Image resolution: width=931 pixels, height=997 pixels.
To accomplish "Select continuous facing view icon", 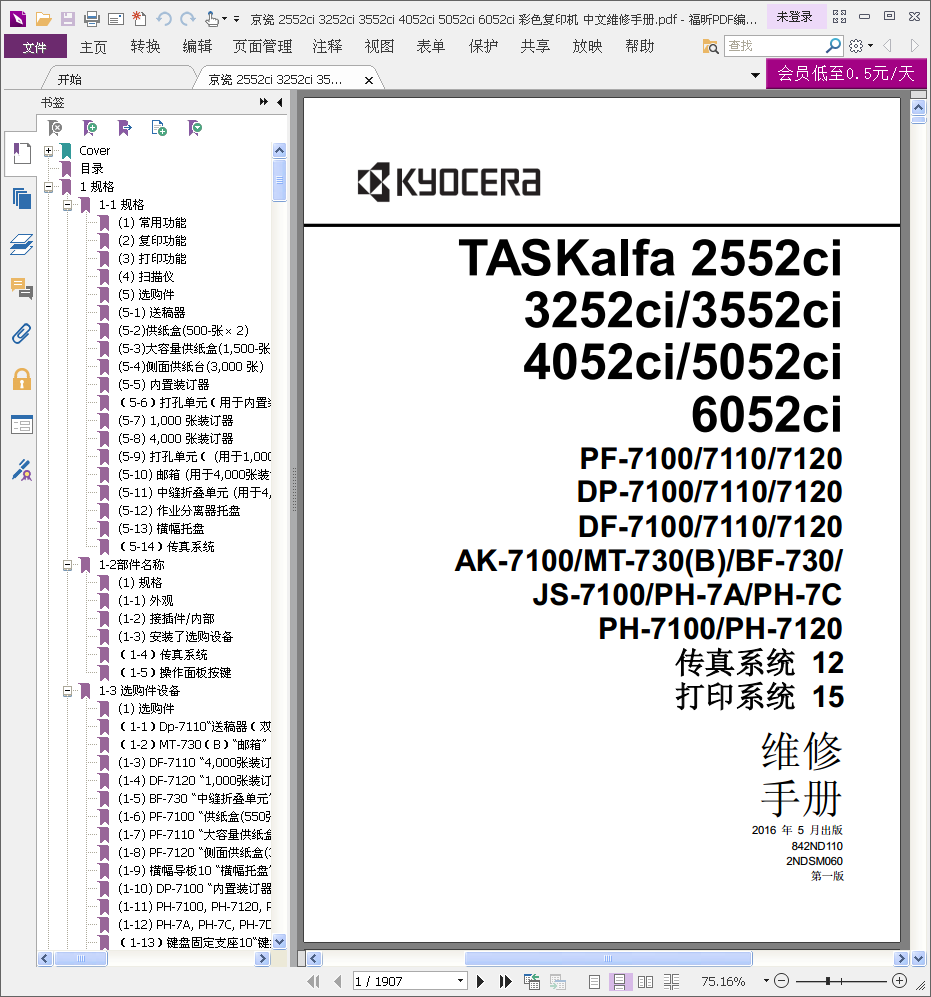I will coord(671,981).
